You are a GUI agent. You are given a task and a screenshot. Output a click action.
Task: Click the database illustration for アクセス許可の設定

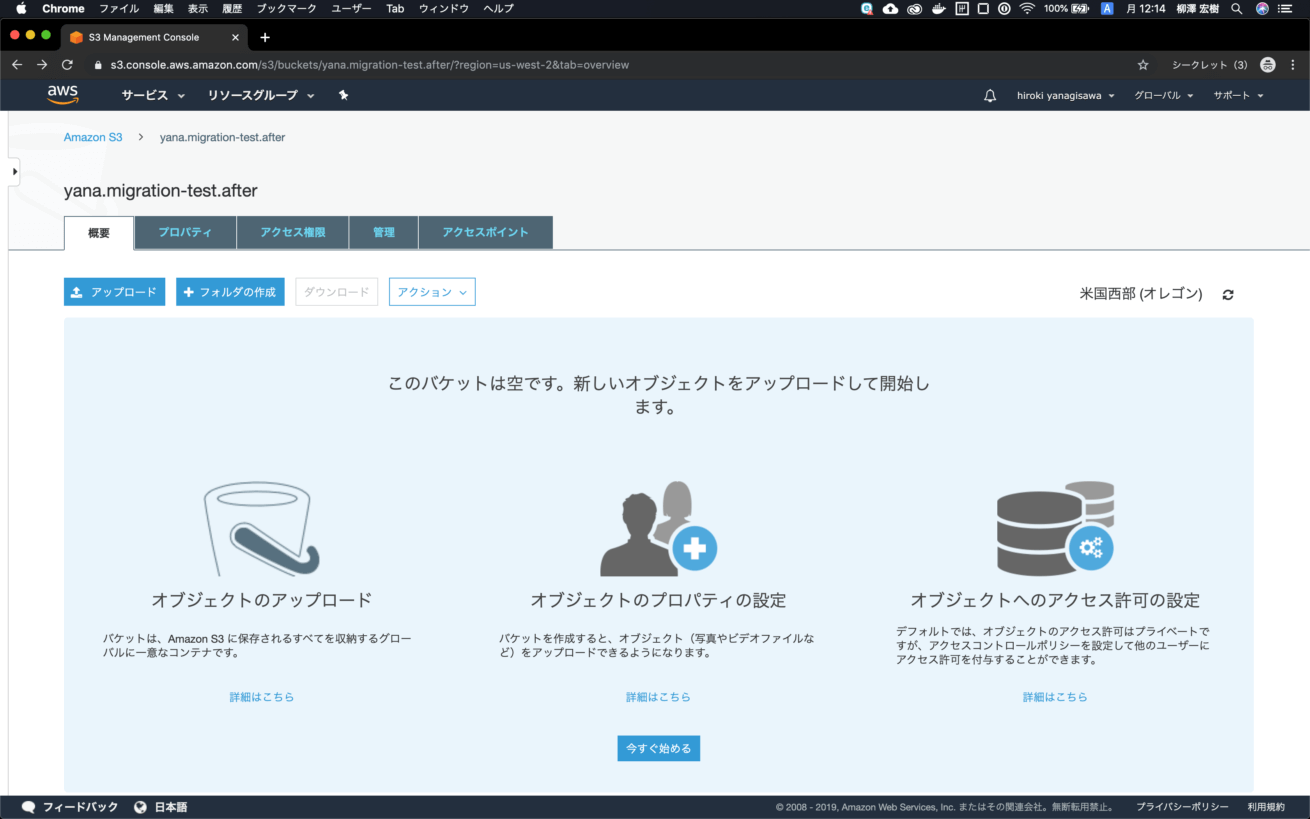pos(1055,529)
